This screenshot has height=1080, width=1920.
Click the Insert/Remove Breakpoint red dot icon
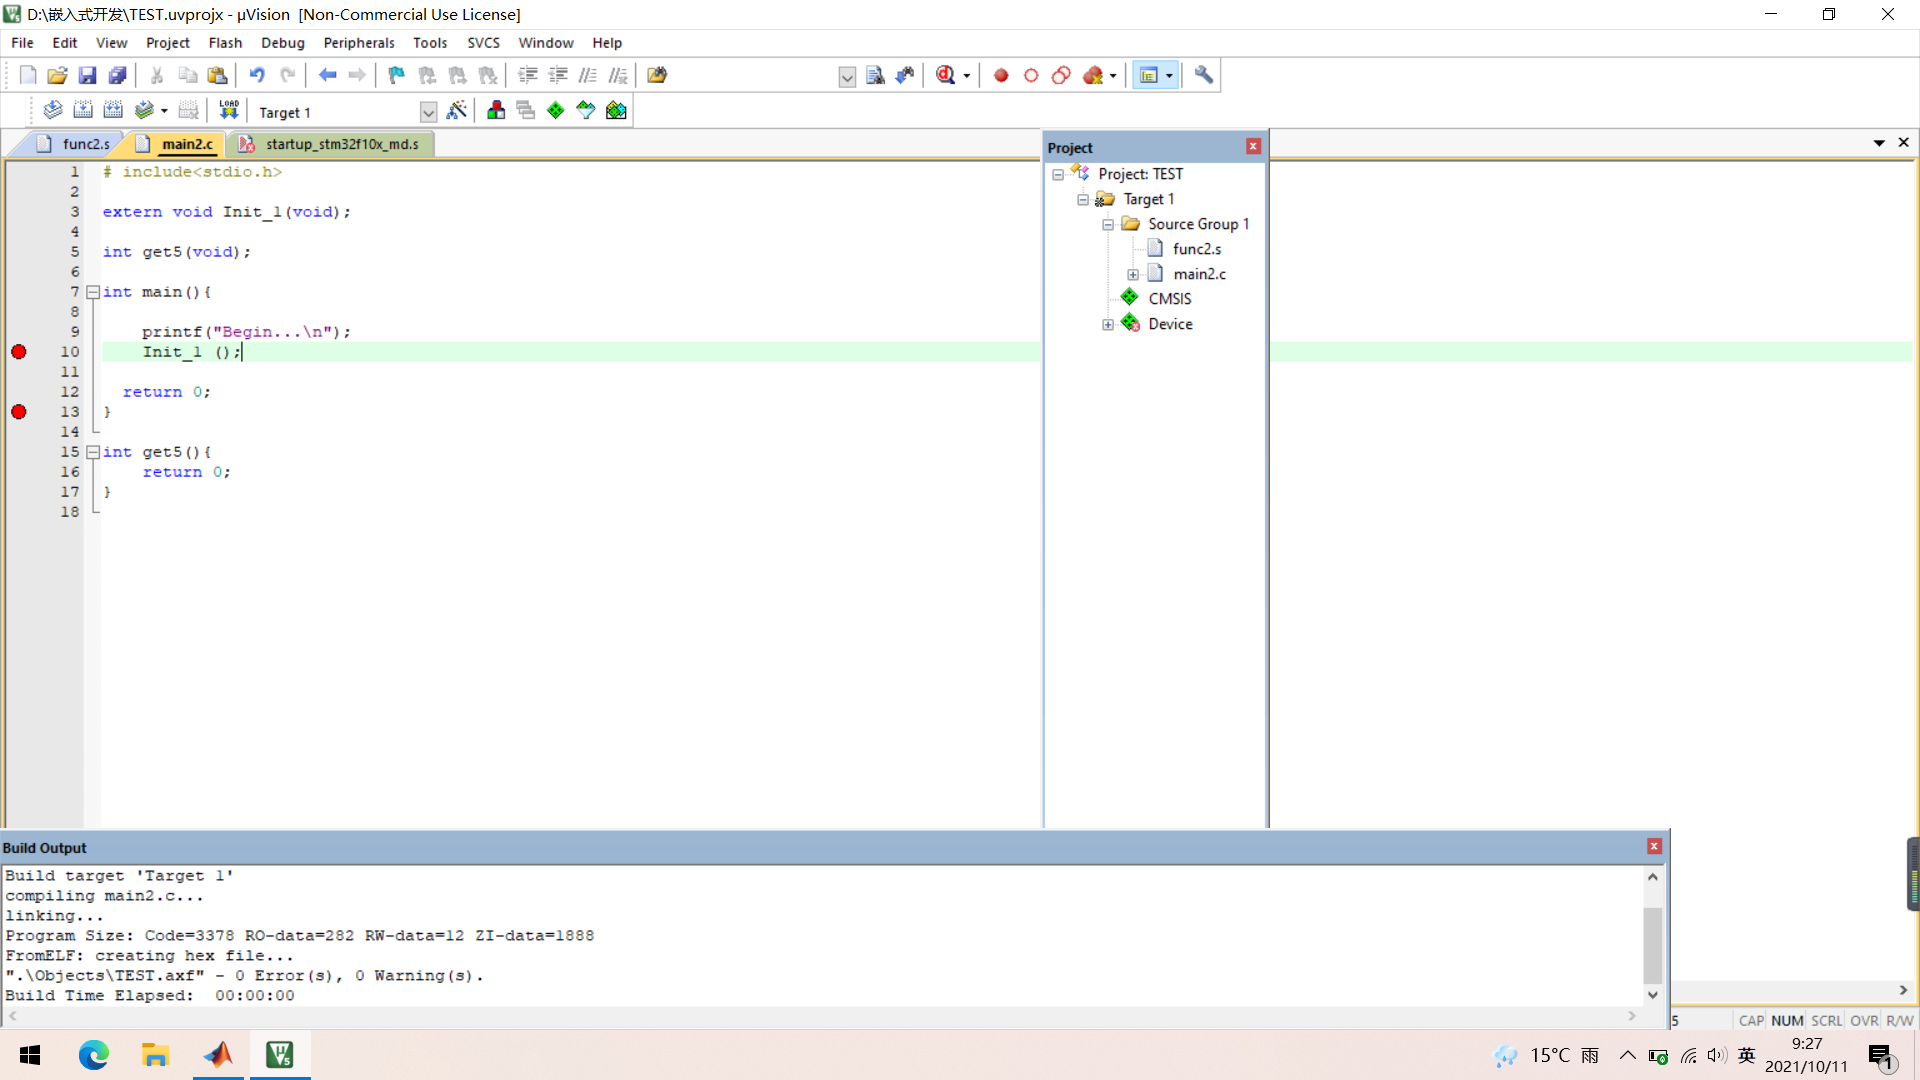pos(1001,75)
